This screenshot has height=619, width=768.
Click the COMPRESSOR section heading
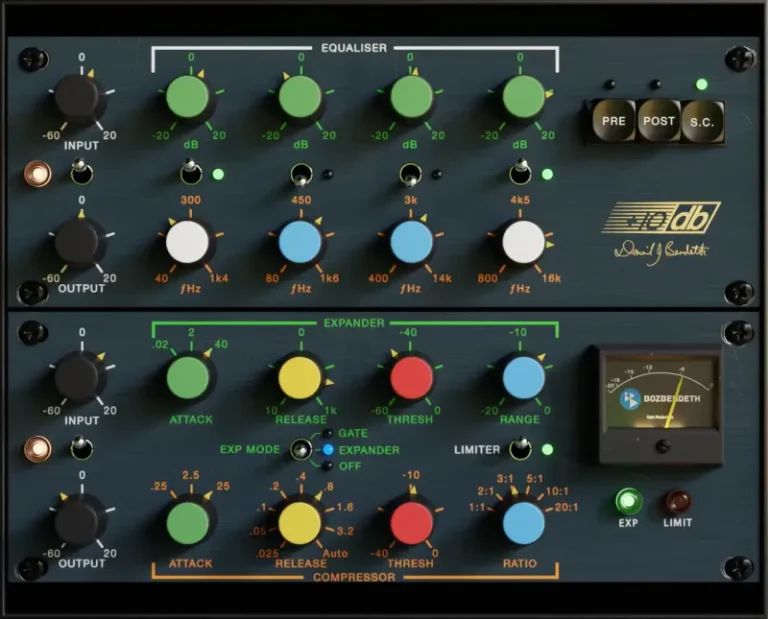(x=354, y=577)
